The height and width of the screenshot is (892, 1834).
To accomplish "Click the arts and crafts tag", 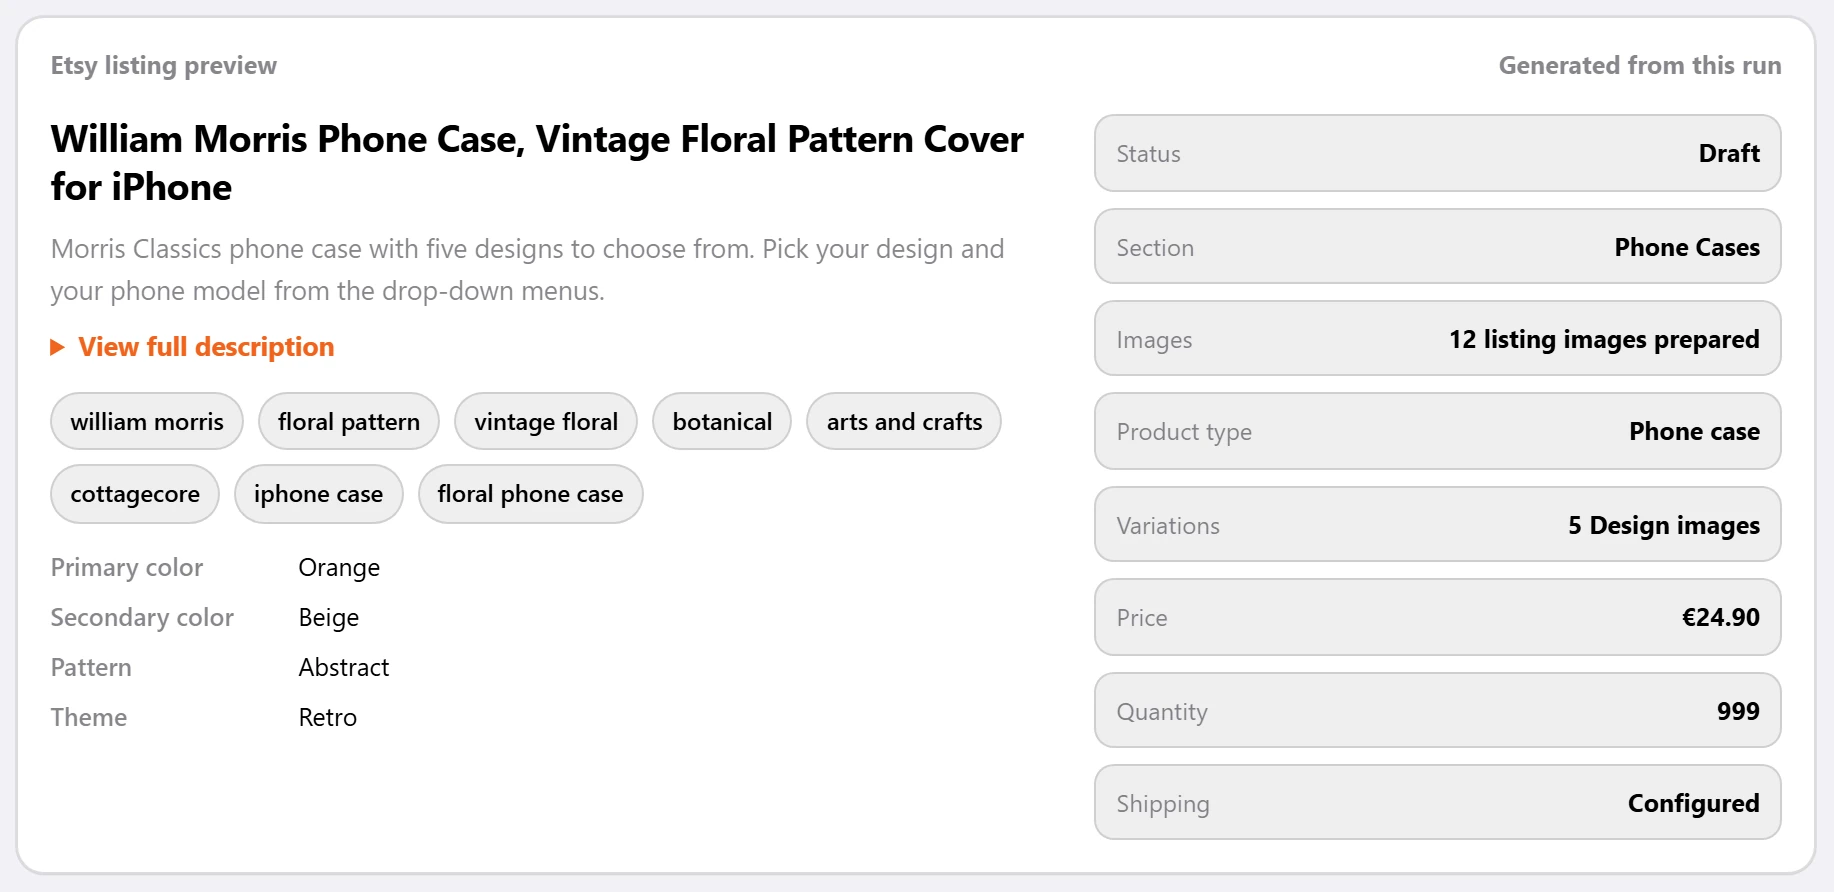I will coord(904,421).
